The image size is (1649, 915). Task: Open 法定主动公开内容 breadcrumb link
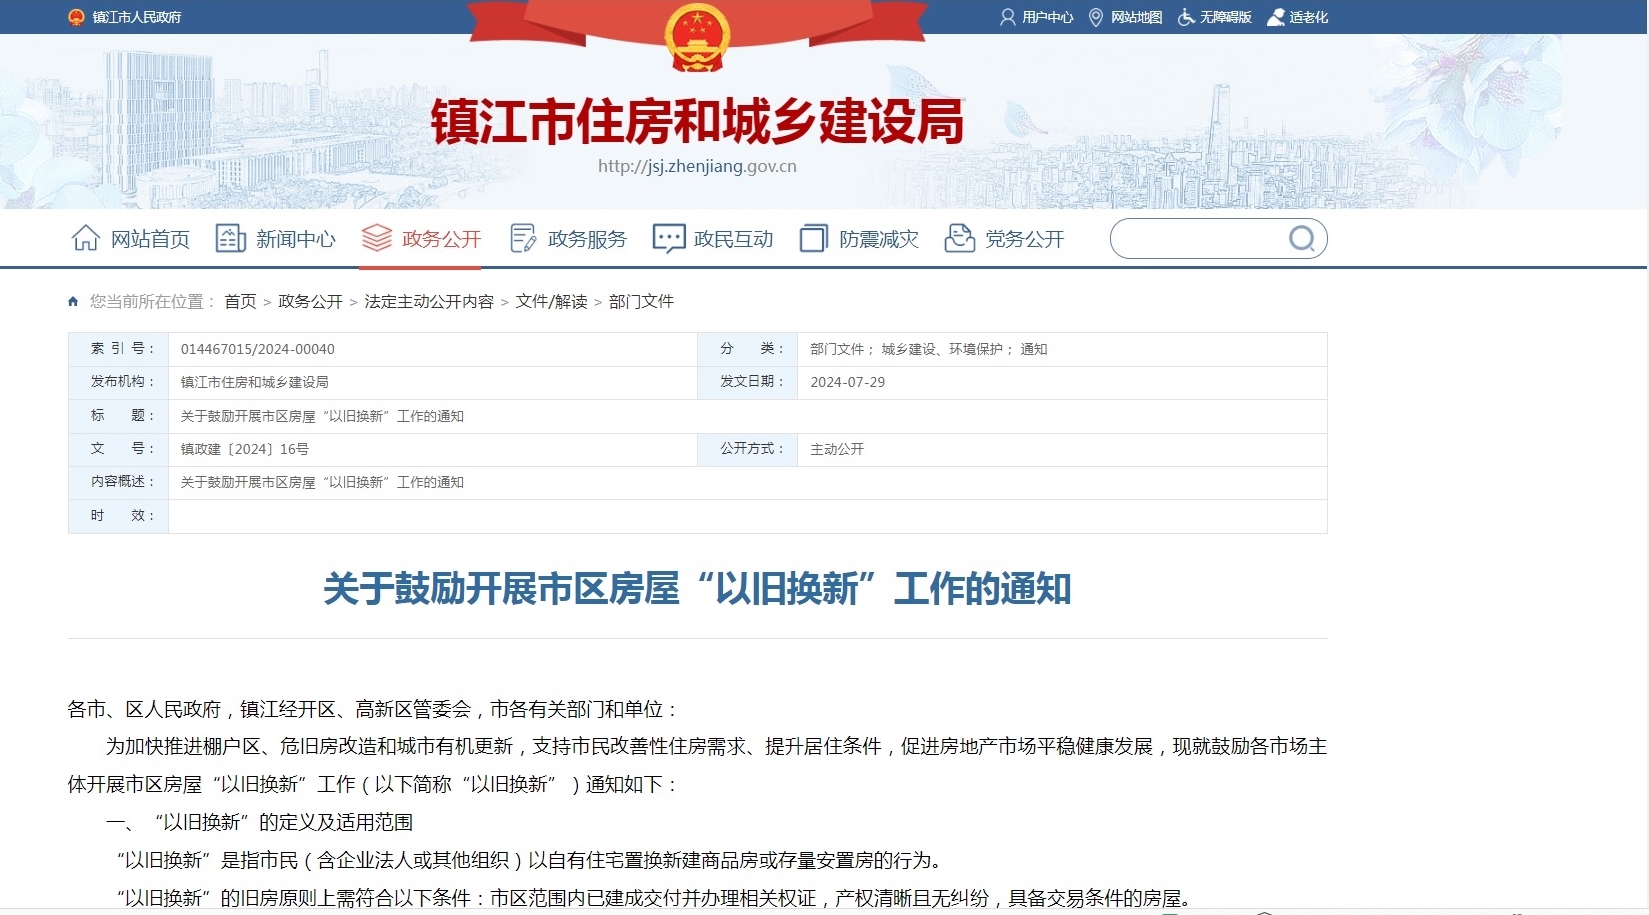pos(429,301)
